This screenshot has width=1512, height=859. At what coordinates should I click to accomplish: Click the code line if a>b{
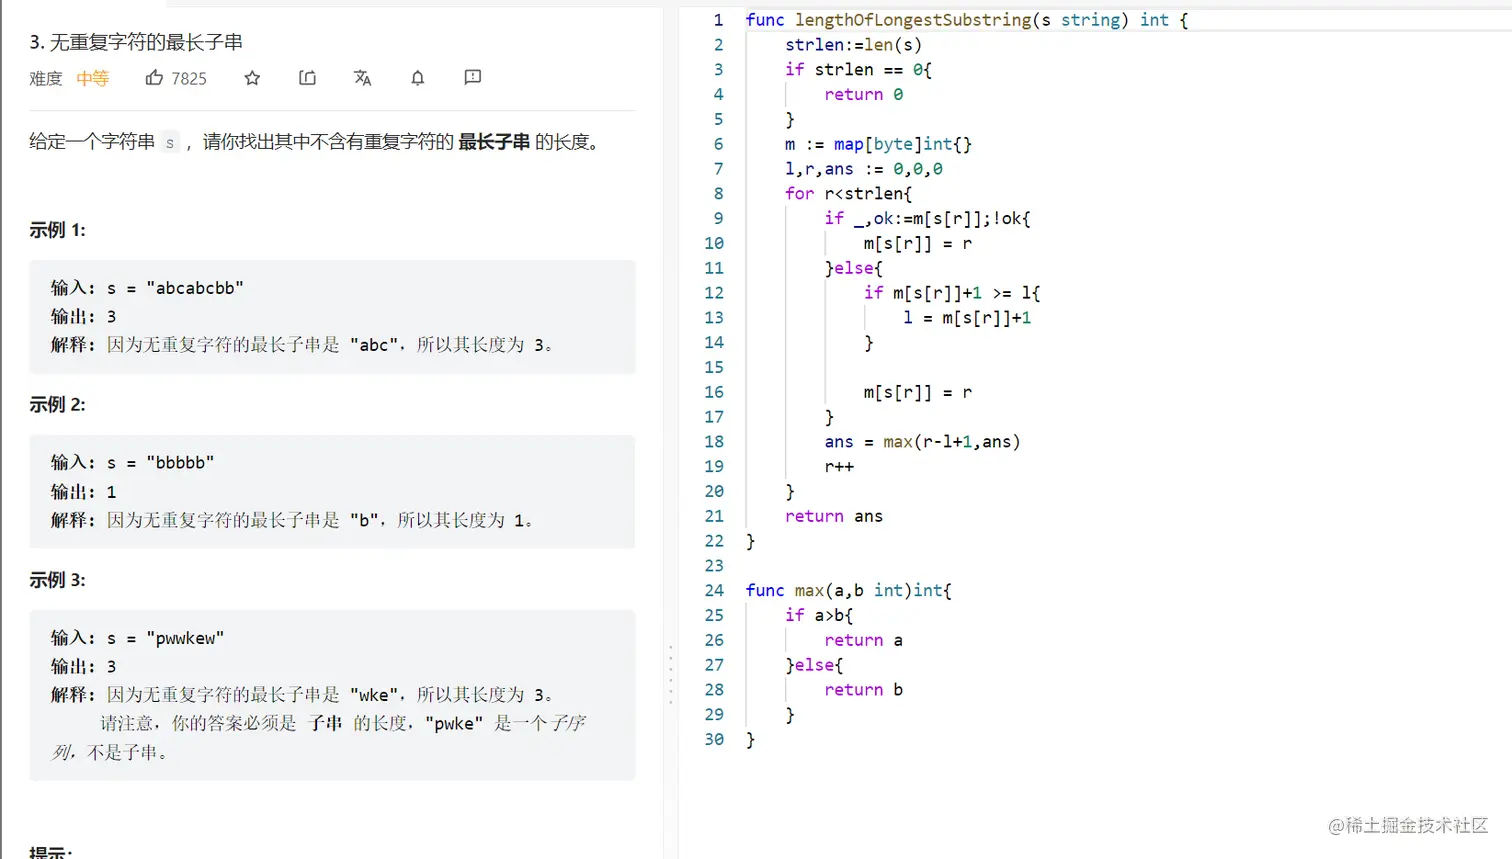coord(819,615)
